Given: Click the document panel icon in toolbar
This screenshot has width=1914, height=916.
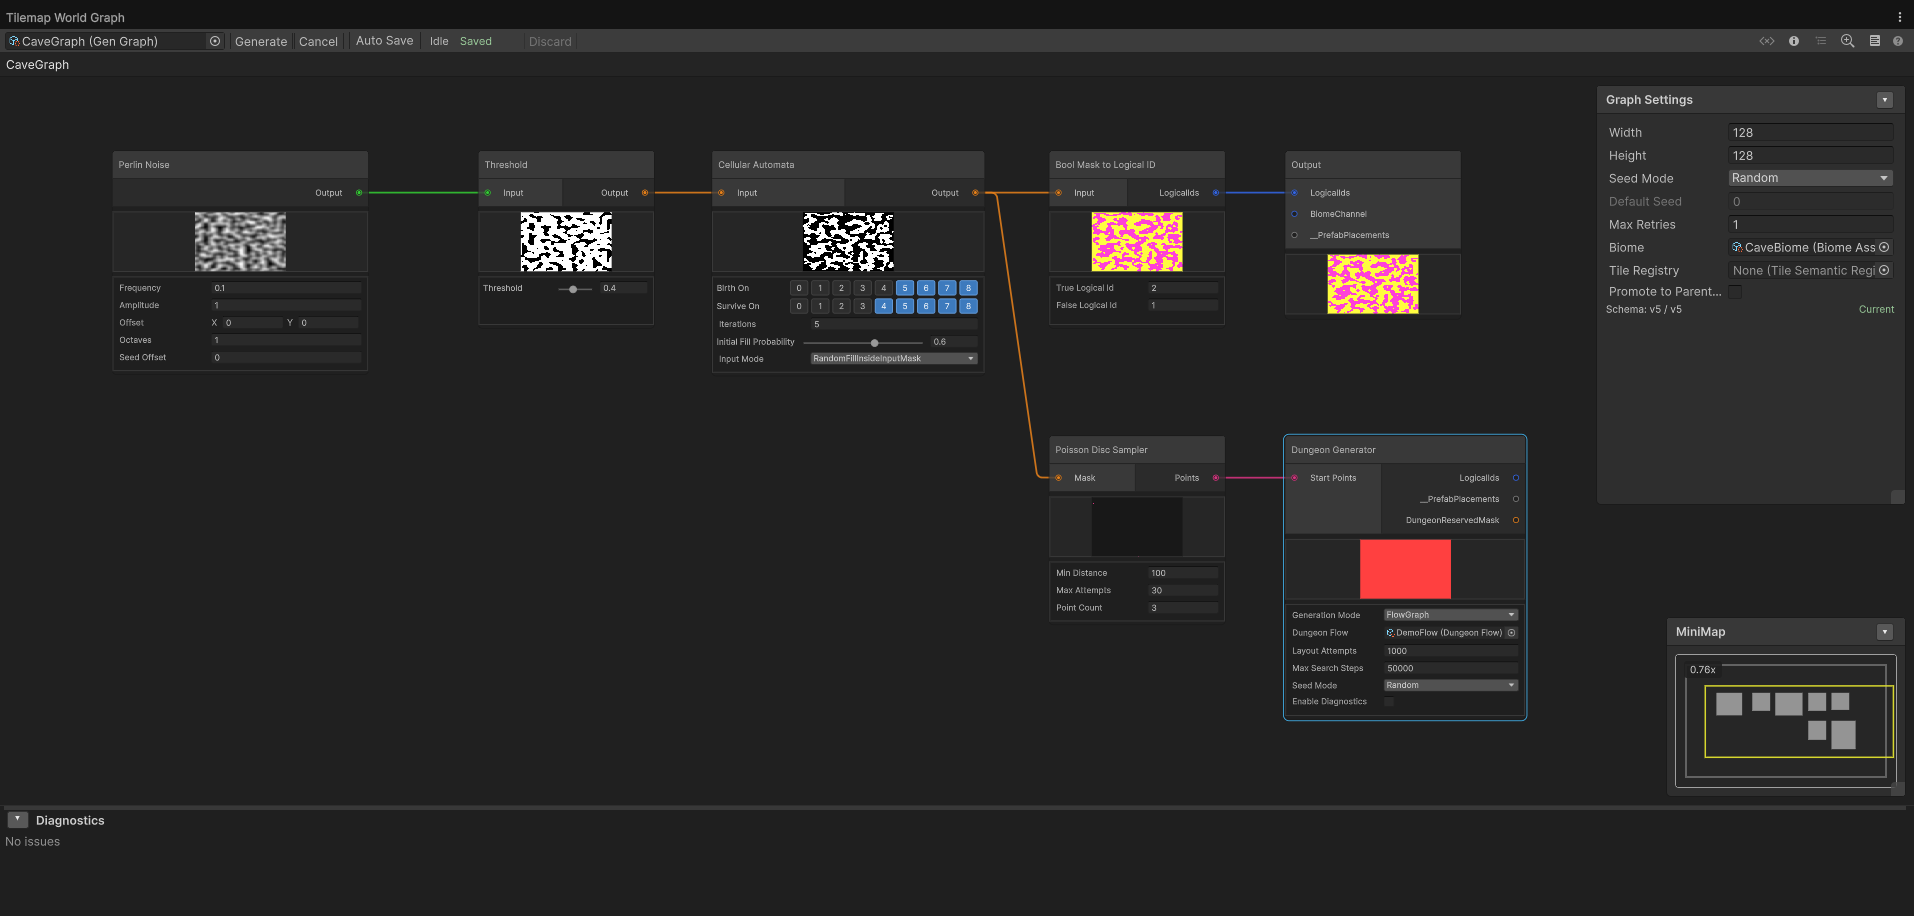Looking at the screenshot, I should pyautogui.click(x=1875, y=41).
